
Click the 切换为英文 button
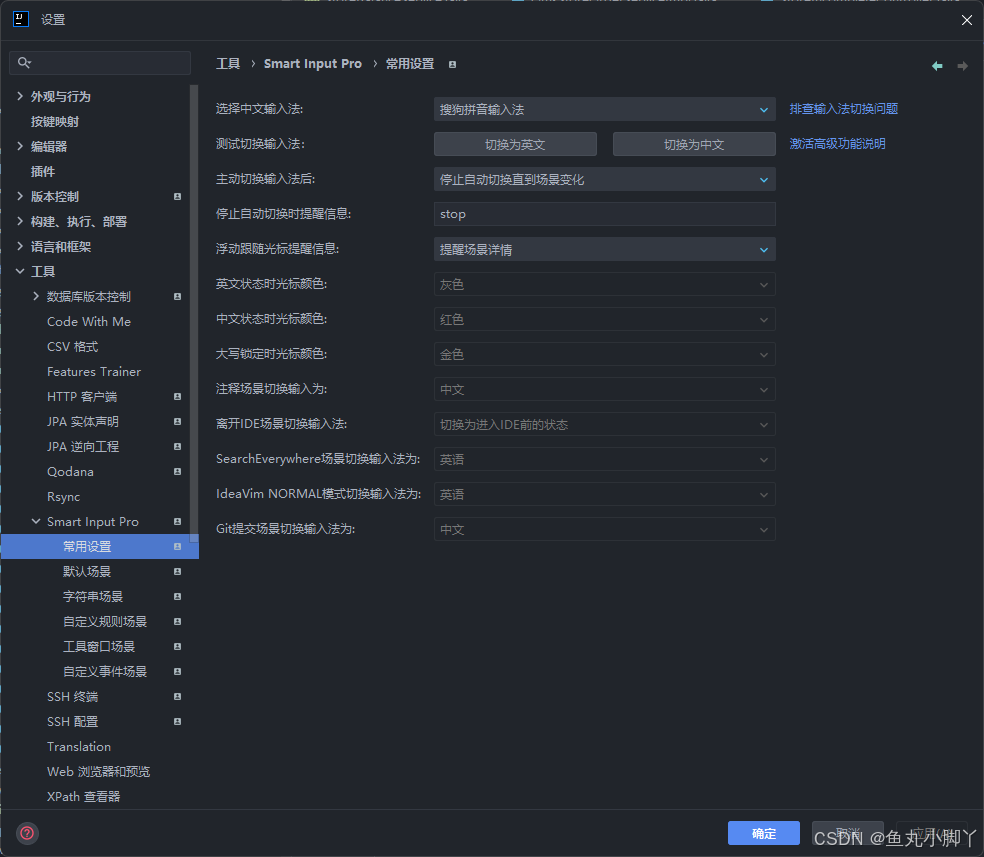pos(515,144)
